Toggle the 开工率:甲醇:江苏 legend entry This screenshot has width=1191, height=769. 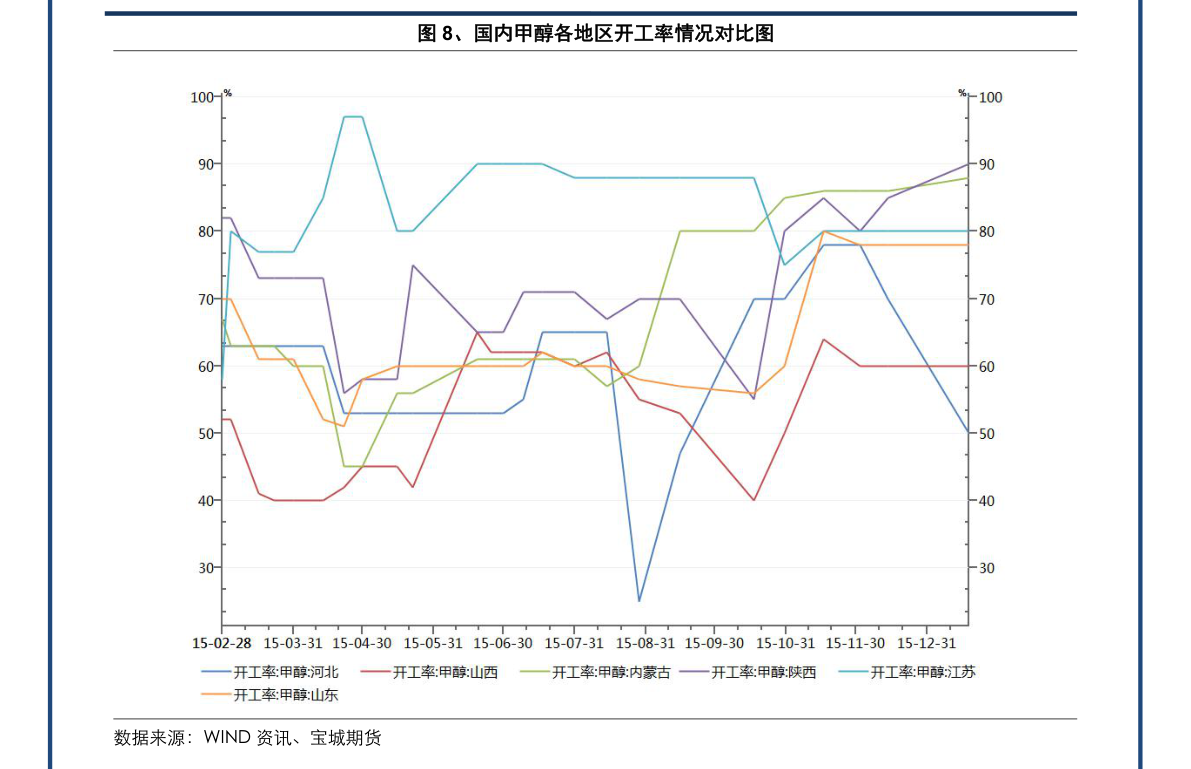click(x=923, y=673)
